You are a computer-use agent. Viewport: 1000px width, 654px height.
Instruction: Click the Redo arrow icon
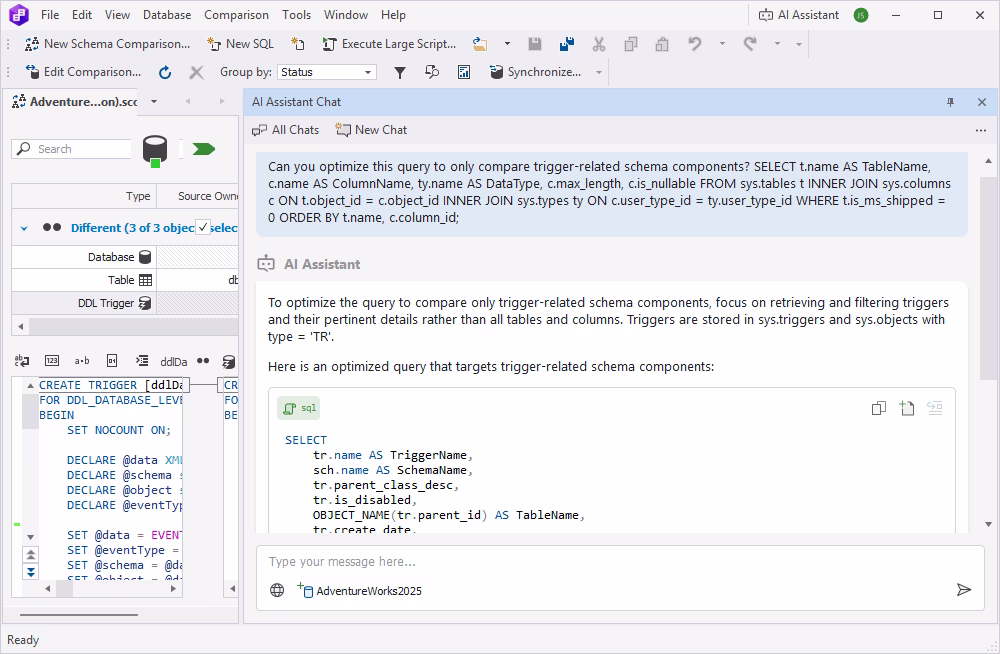750,44
